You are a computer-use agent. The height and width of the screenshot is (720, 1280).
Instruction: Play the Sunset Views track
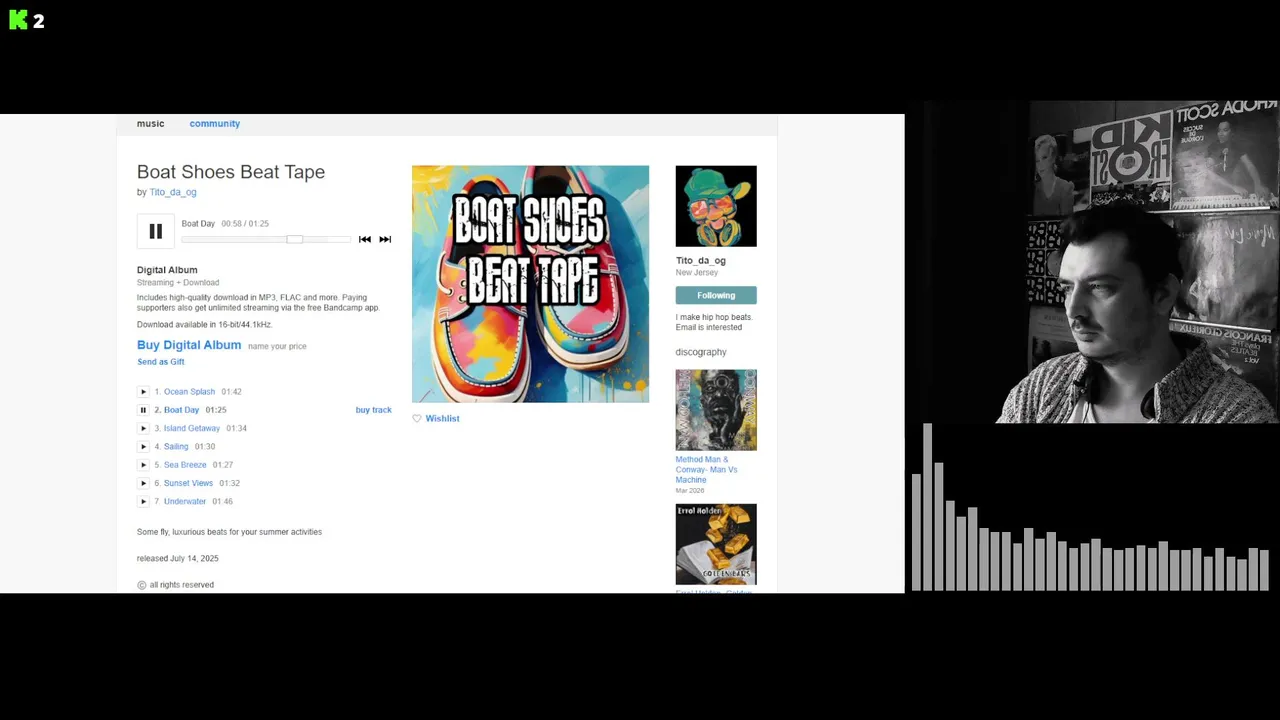click(x=143, y=483)
